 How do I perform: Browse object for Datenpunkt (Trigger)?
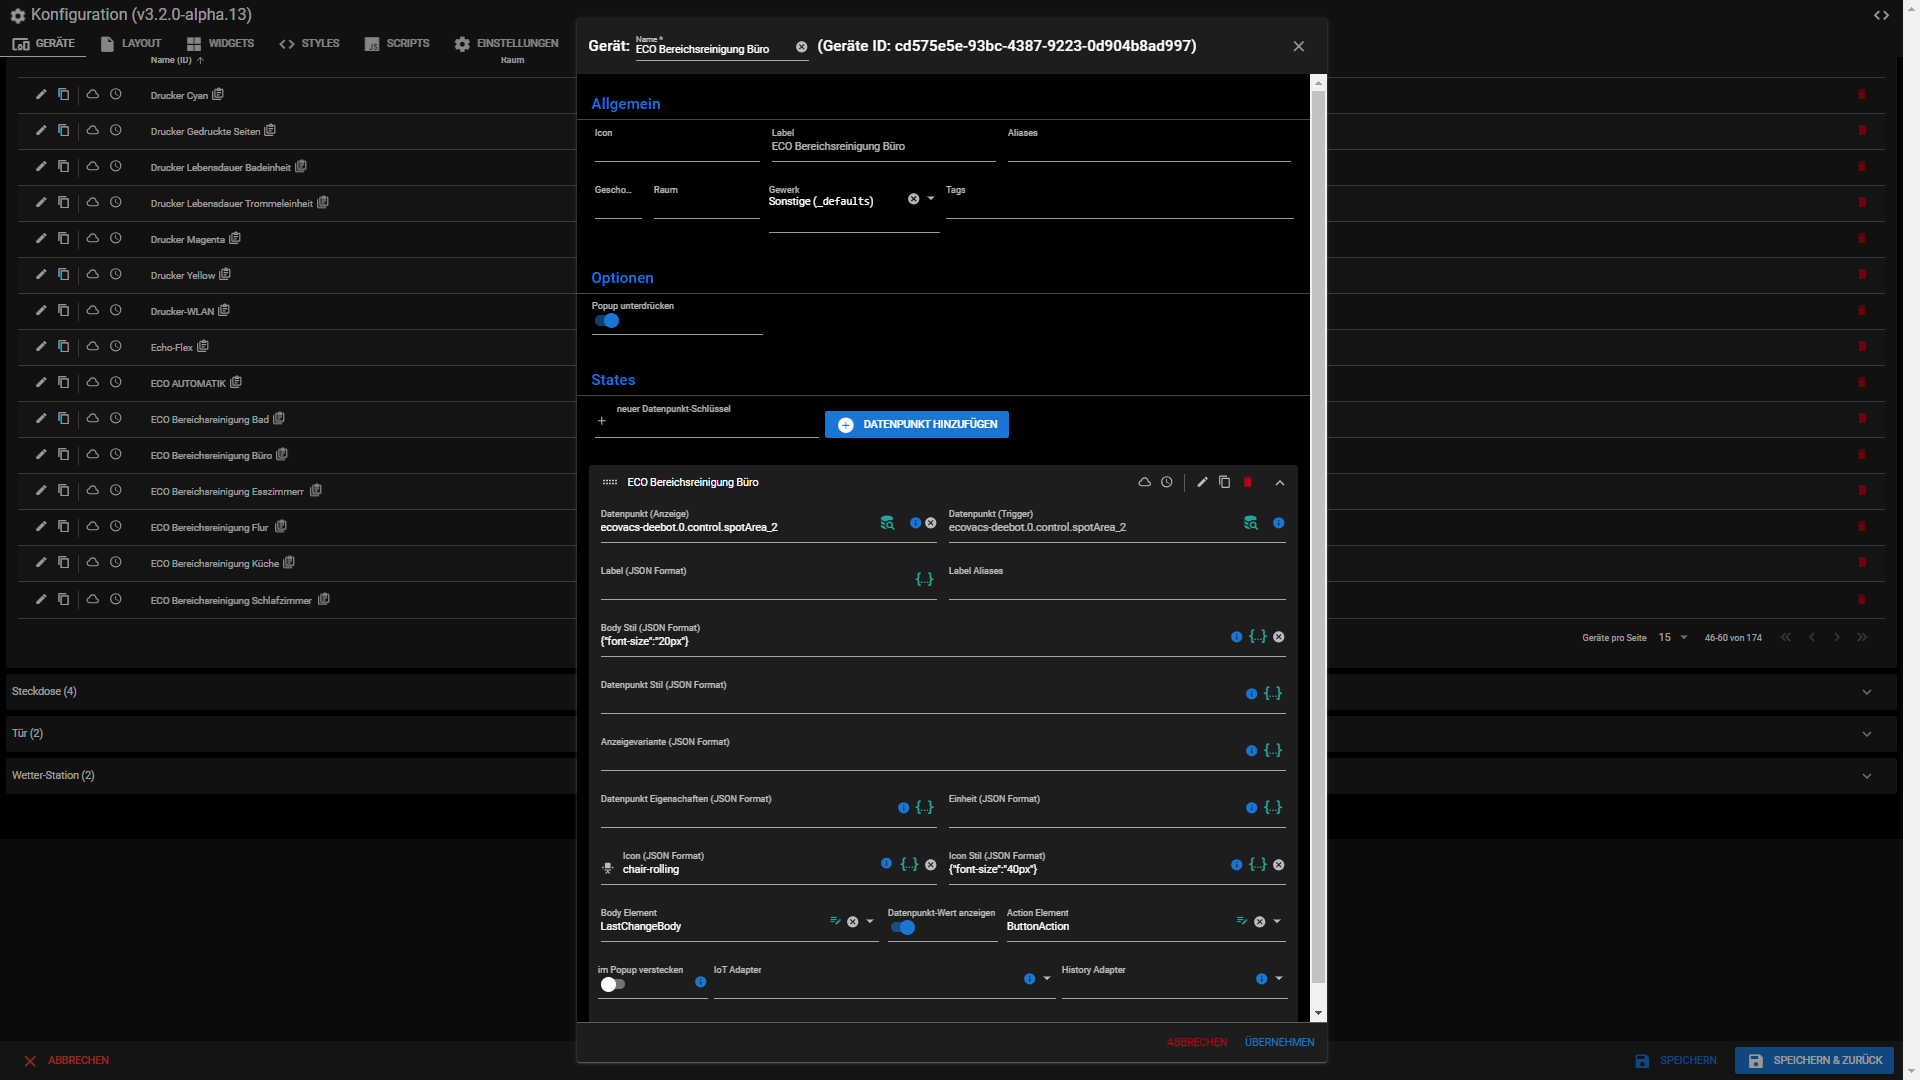pyautogui.click(x=1250, y=523)
